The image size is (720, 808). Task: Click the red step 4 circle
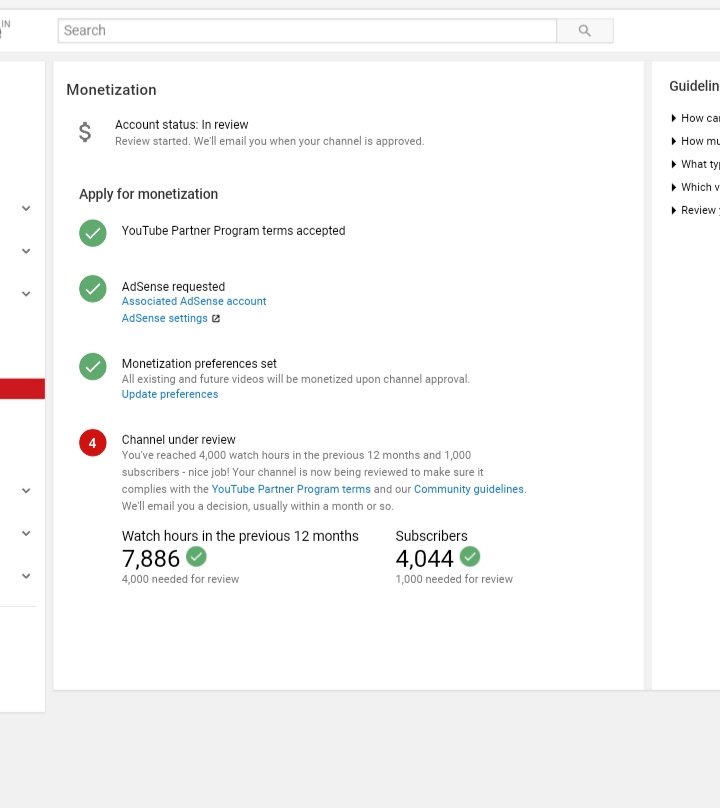click(x=93, y=443)
